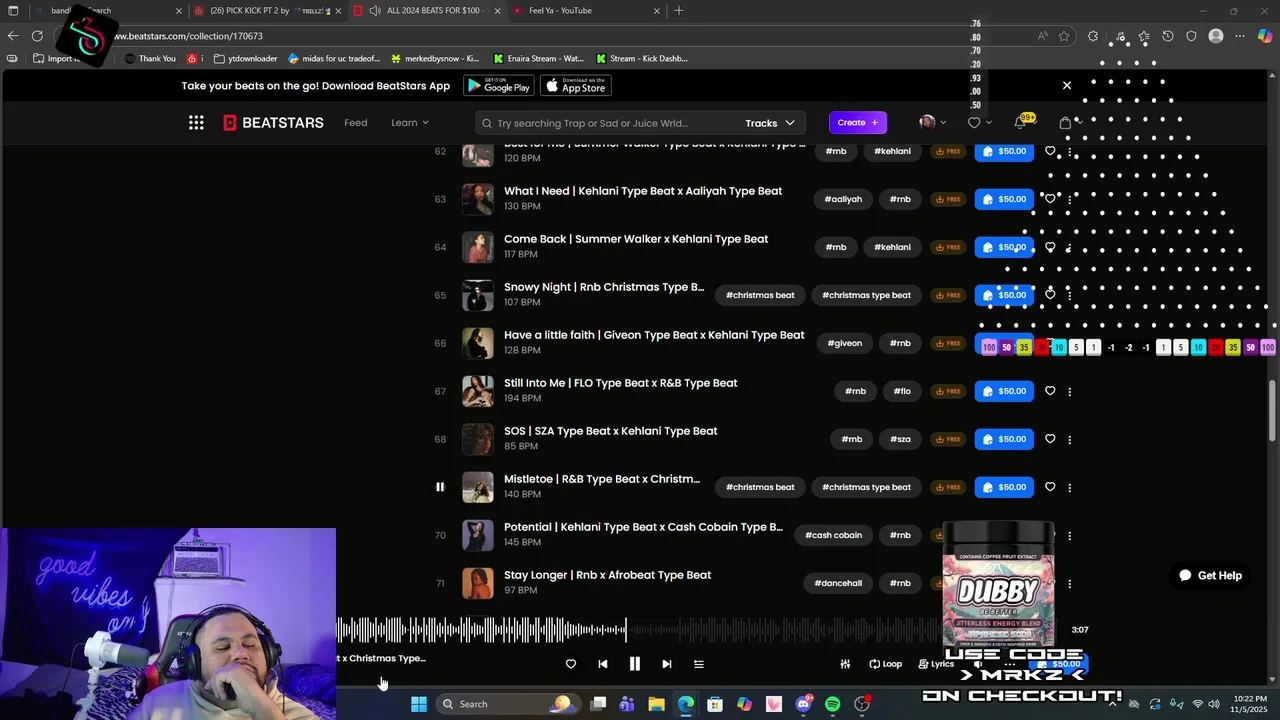Buy Still Into Me for $50.00
This screenshot has height=720, width=1280.
[x=1004, y=391]
